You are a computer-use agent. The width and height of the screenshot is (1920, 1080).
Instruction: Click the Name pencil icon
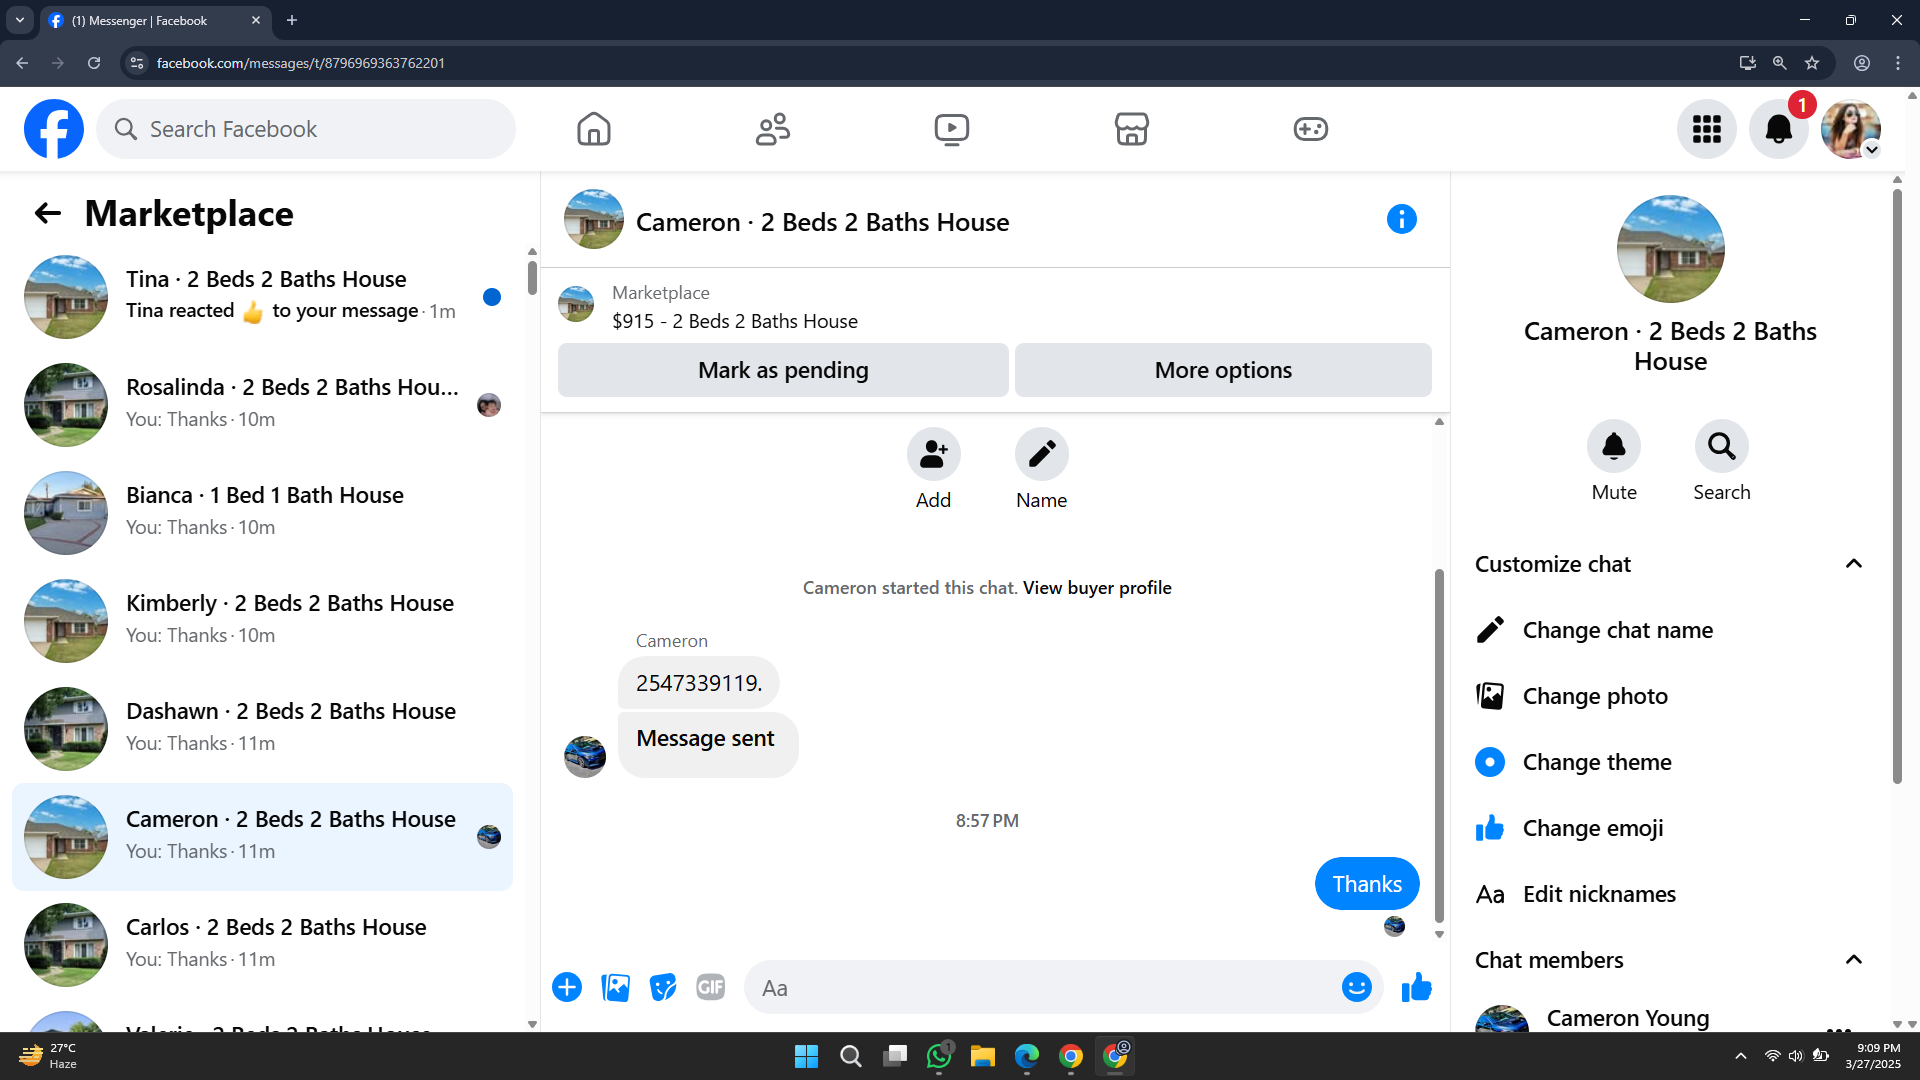click(1042, 454)
